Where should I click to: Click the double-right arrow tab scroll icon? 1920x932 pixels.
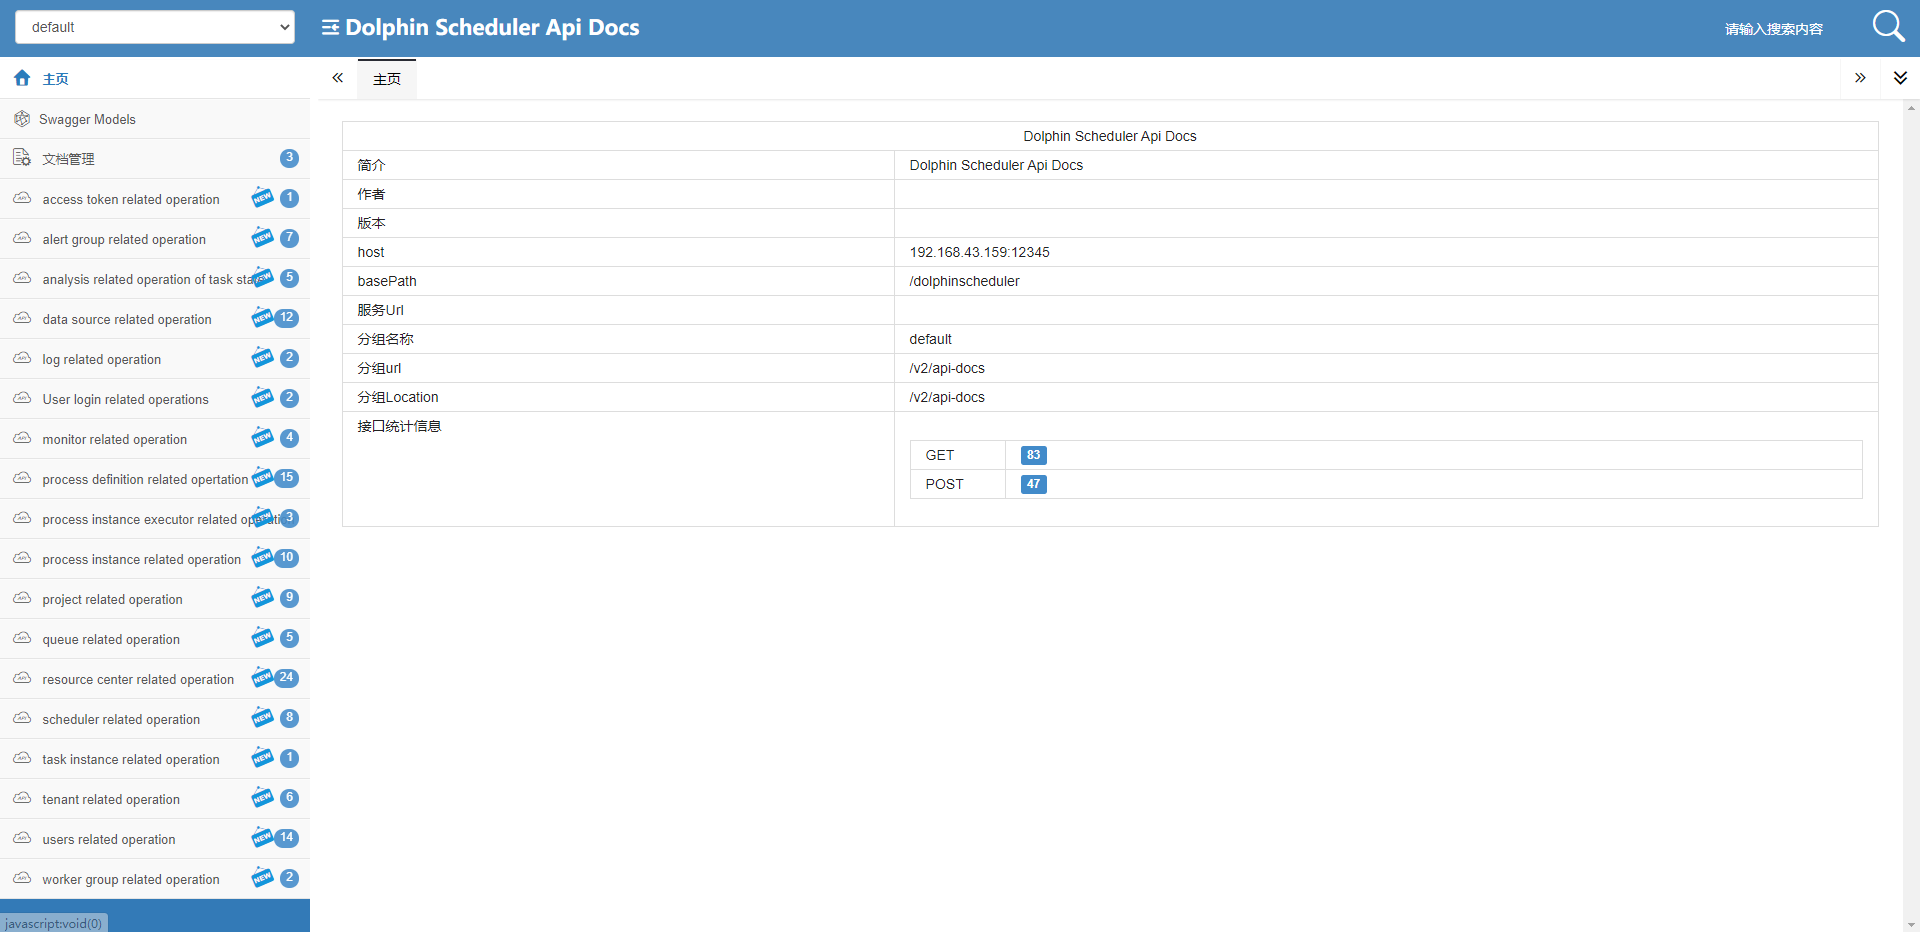click(x=1860, y=78)
